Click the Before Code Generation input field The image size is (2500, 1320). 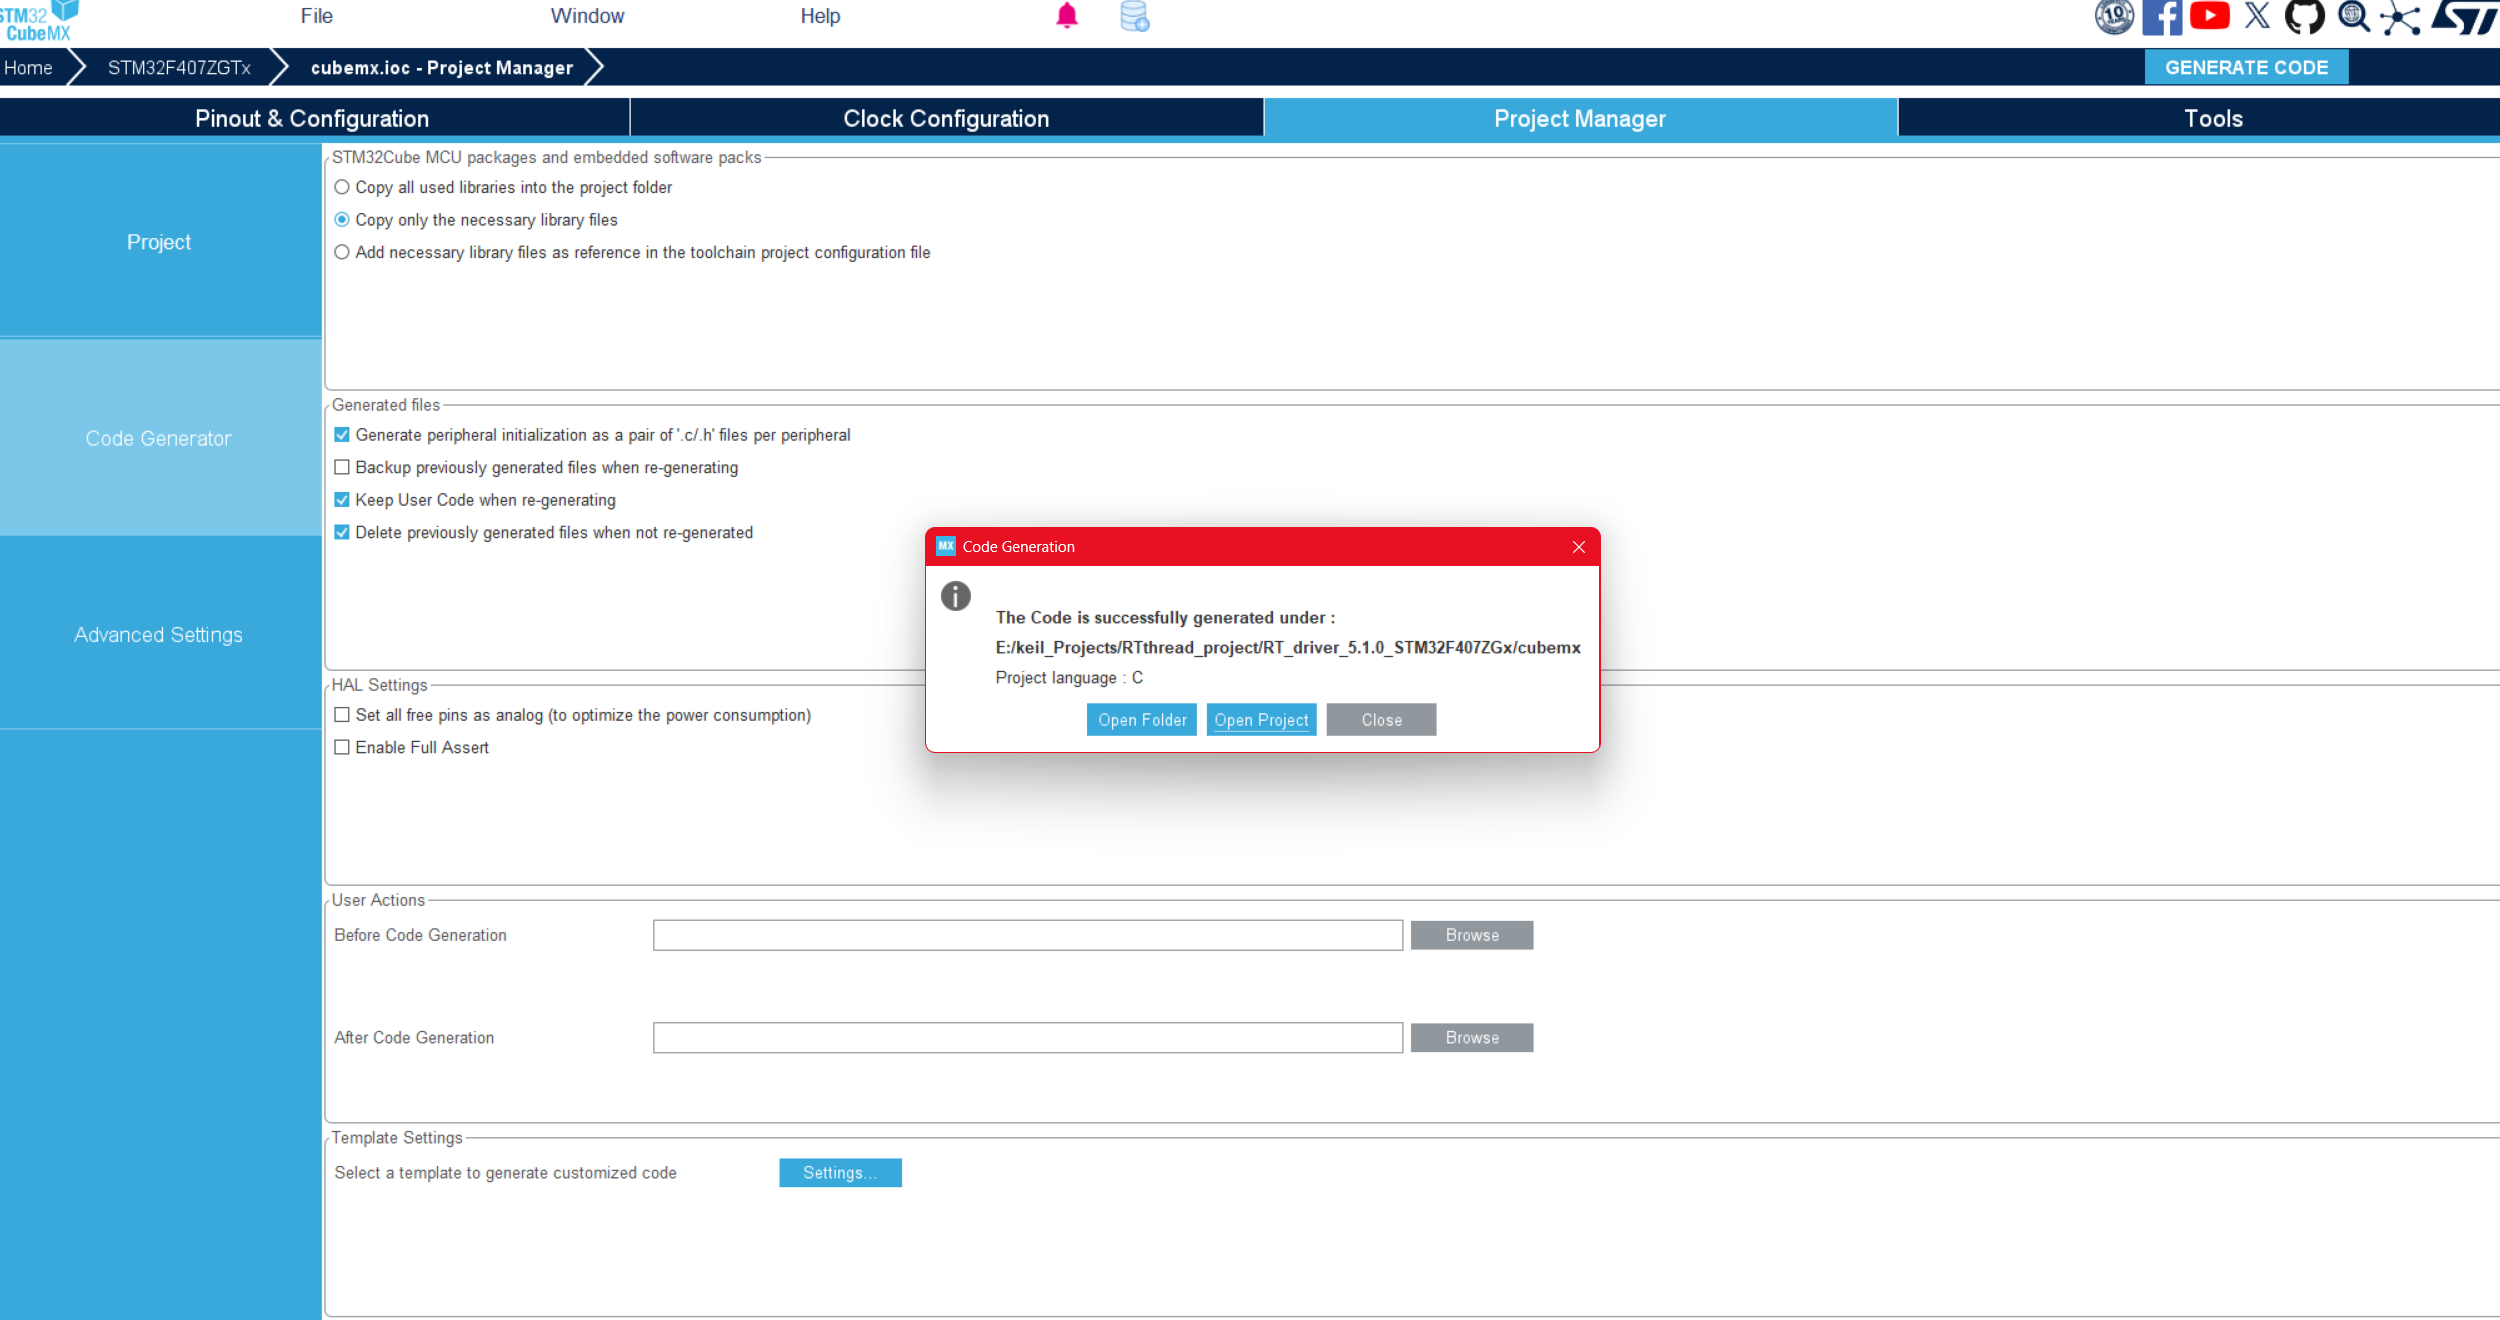click(1027, 935)
